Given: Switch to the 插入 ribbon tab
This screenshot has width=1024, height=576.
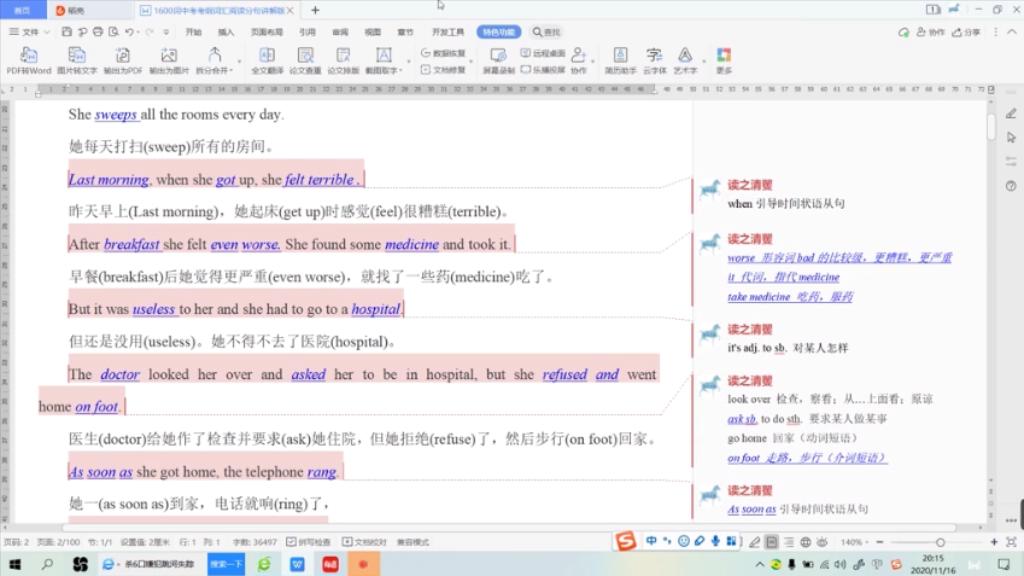Looking at the screenshot, I should pos(226,32).
